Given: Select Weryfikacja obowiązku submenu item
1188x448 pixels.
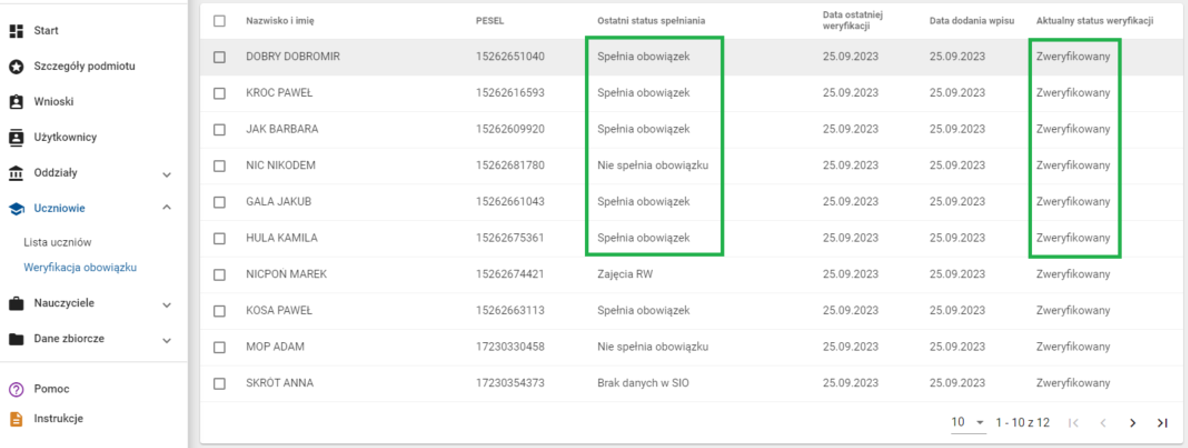Looking at the screenshot, I should [x=80, y=267].
